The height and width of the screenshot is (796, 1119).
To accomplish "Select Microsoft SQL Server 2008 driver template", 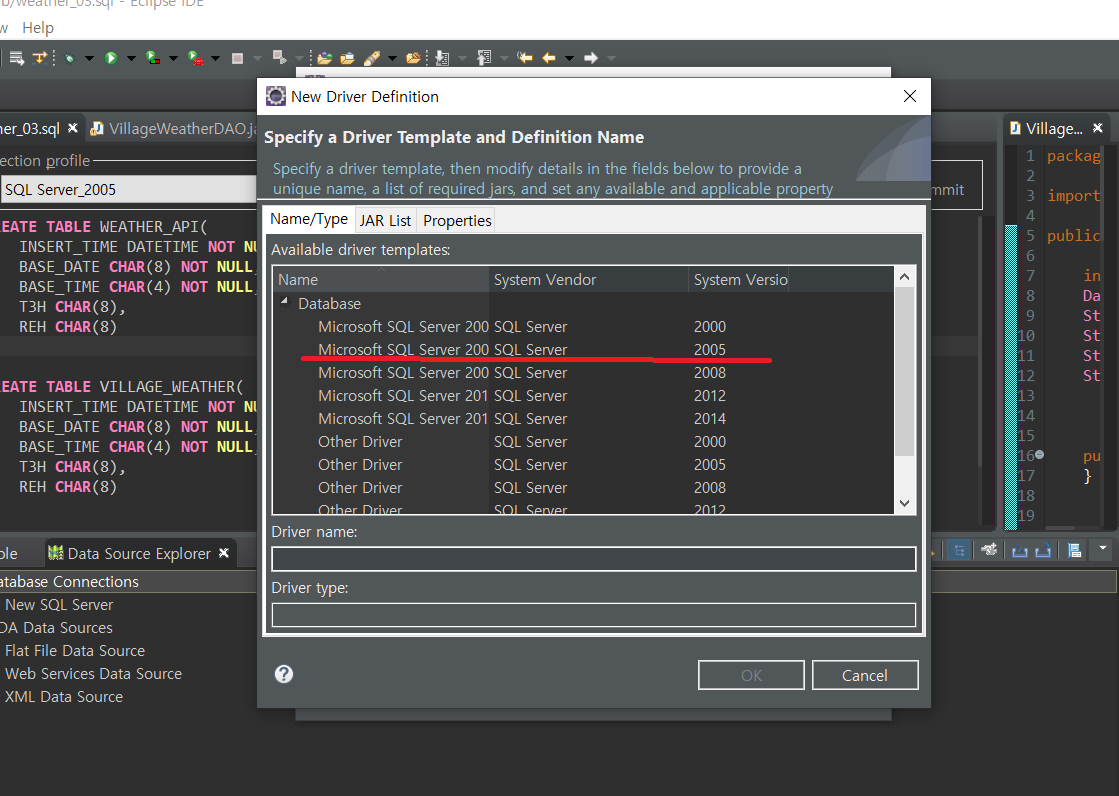I will click(583, 372).
